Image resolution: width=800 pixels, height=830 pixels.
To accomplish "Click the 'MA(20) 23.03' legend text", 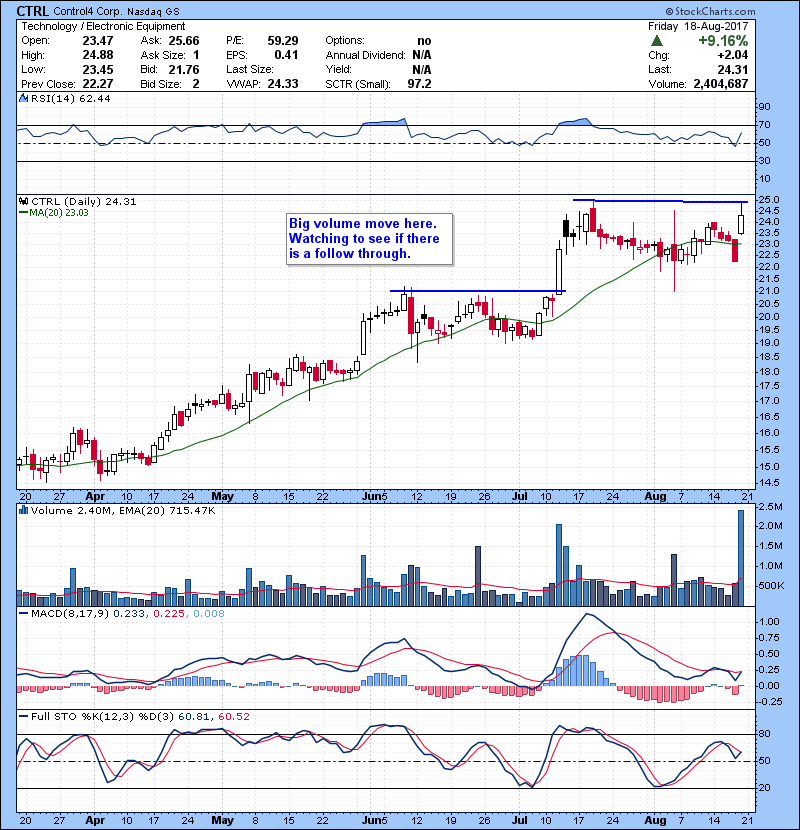I will (59, 213).
